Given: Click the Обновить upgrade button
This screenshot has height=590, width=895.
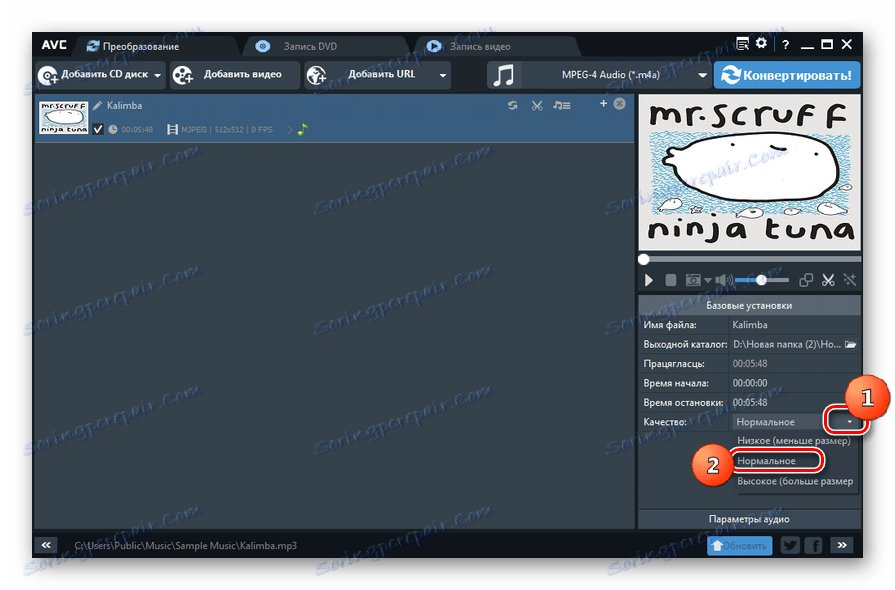Looking at the screenshot, I should click(x=740, y=545).
